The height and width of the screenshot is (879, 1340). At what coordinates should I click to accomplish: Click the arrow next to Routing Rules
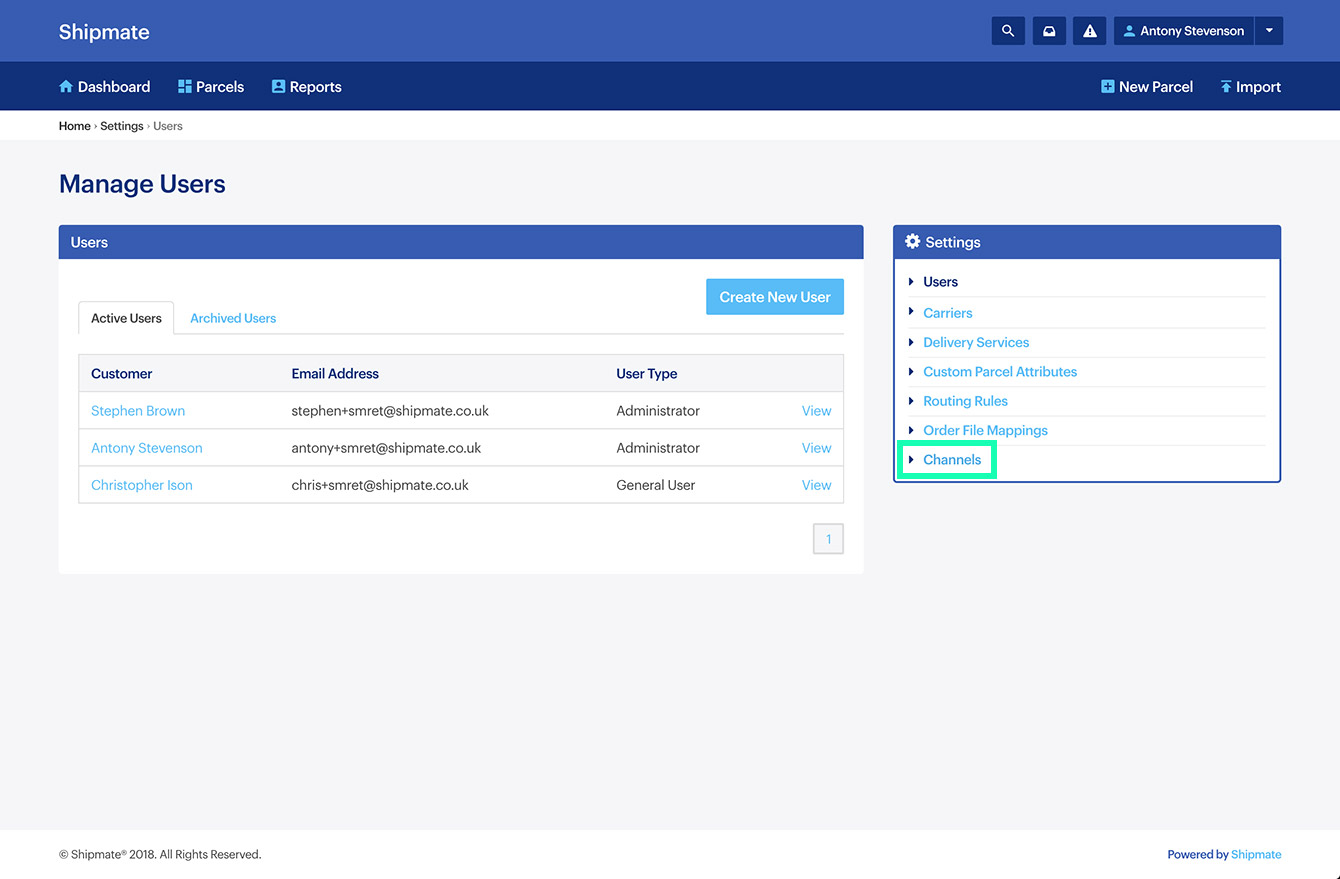pyautogui.click(x=911, y=401)
